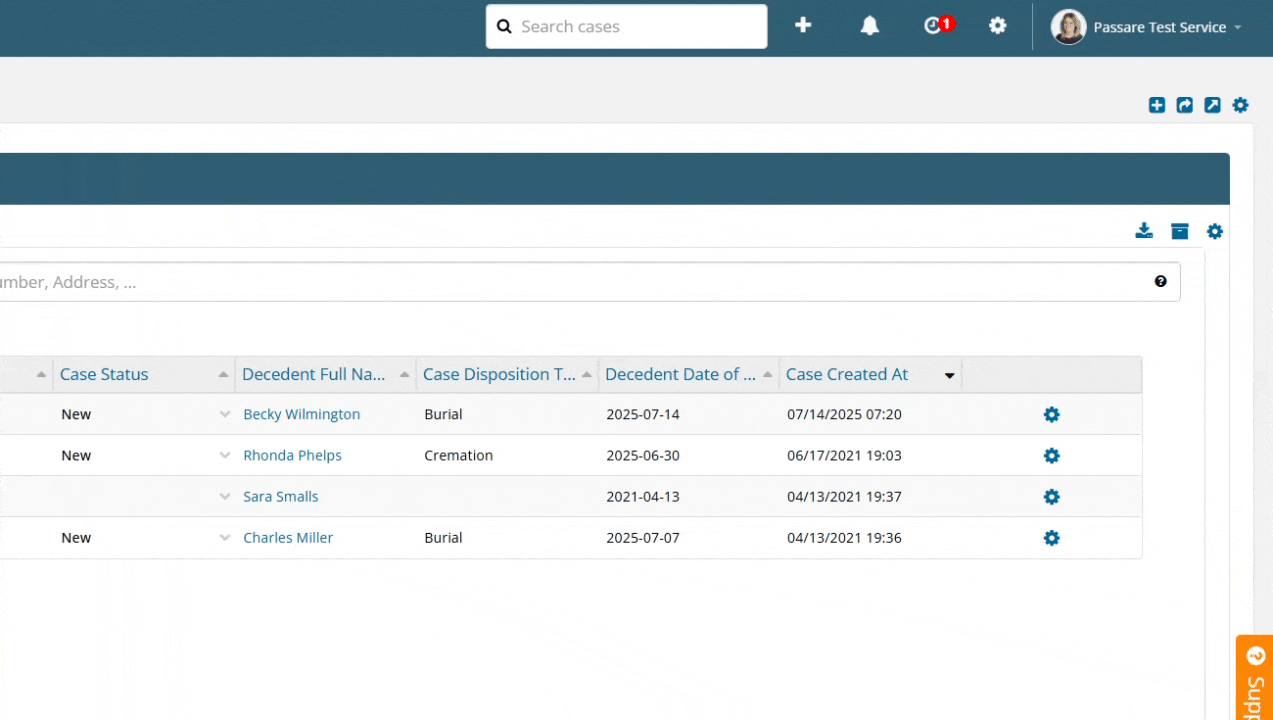
Task: Click the archive box icon in the panel
Action: [1180, 231]
